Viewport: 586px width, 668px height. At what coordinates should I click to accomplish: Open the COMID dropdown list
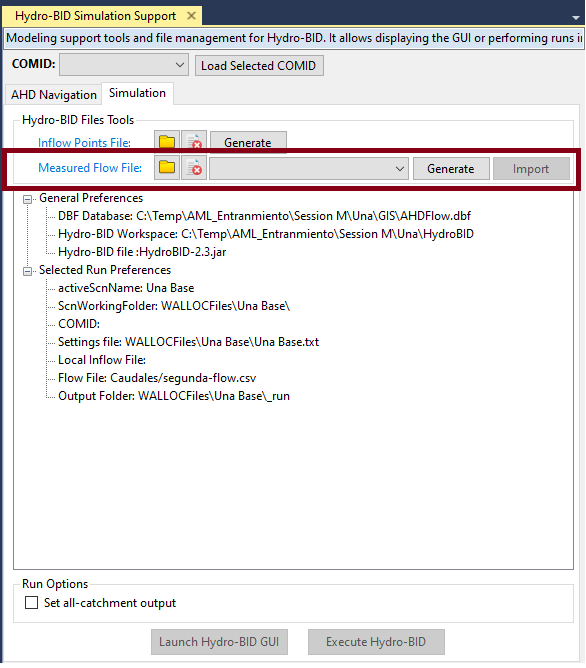click(x=124, y=65)
